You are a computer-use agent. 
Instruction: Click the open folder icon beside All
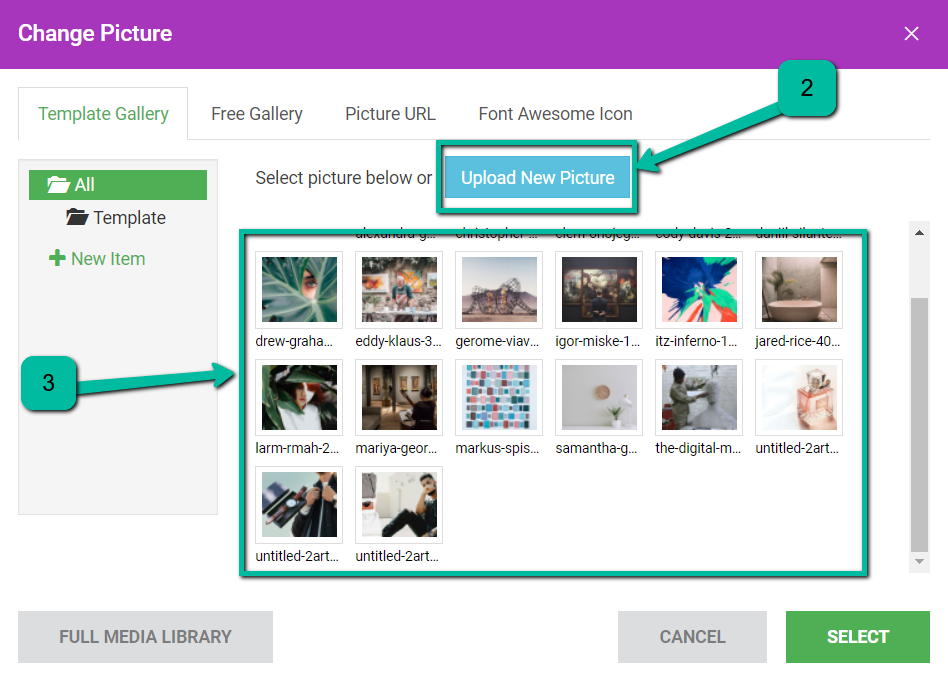click(x=58, y=185)
